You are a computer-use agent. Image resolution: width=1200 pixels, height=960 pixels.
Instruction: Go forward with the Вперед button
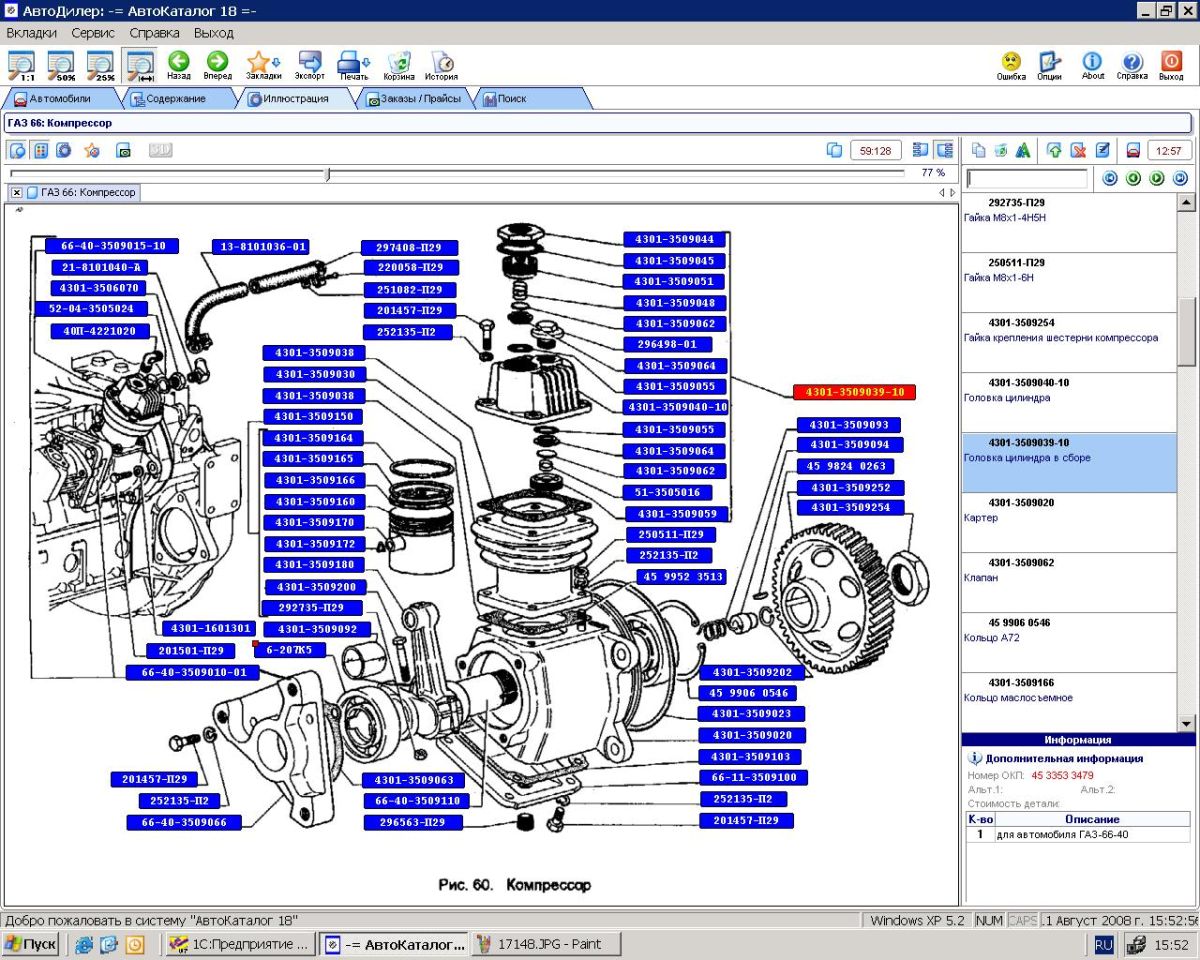pos(217,65)
